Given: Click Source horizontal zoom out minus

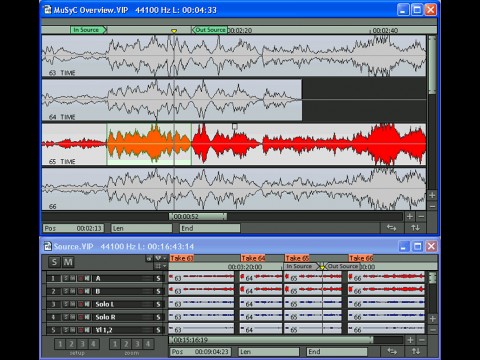Looking at the screenshot, I should 422,340.
